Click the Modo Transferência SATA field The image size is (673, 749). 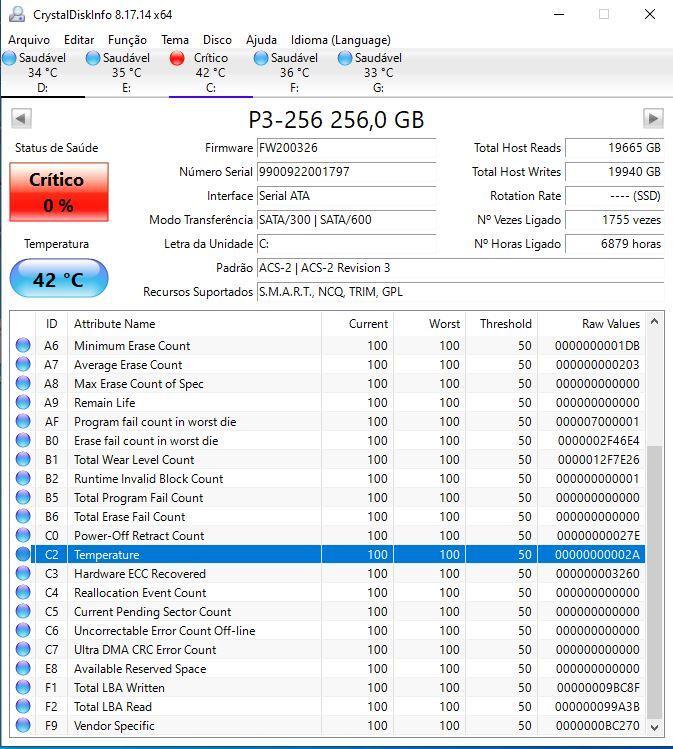pos(346,220)
